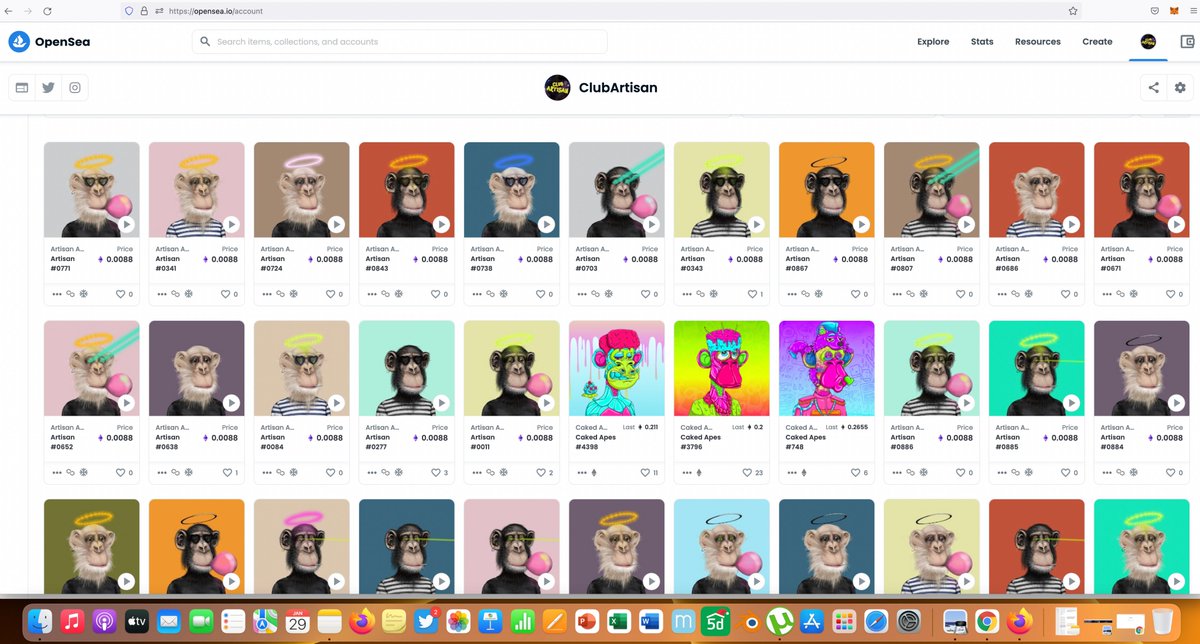The height and width of the screenshot is (644, 1200).
Task: Click the freeze snowflake icon on Artisan #0843
Action: 398,294
